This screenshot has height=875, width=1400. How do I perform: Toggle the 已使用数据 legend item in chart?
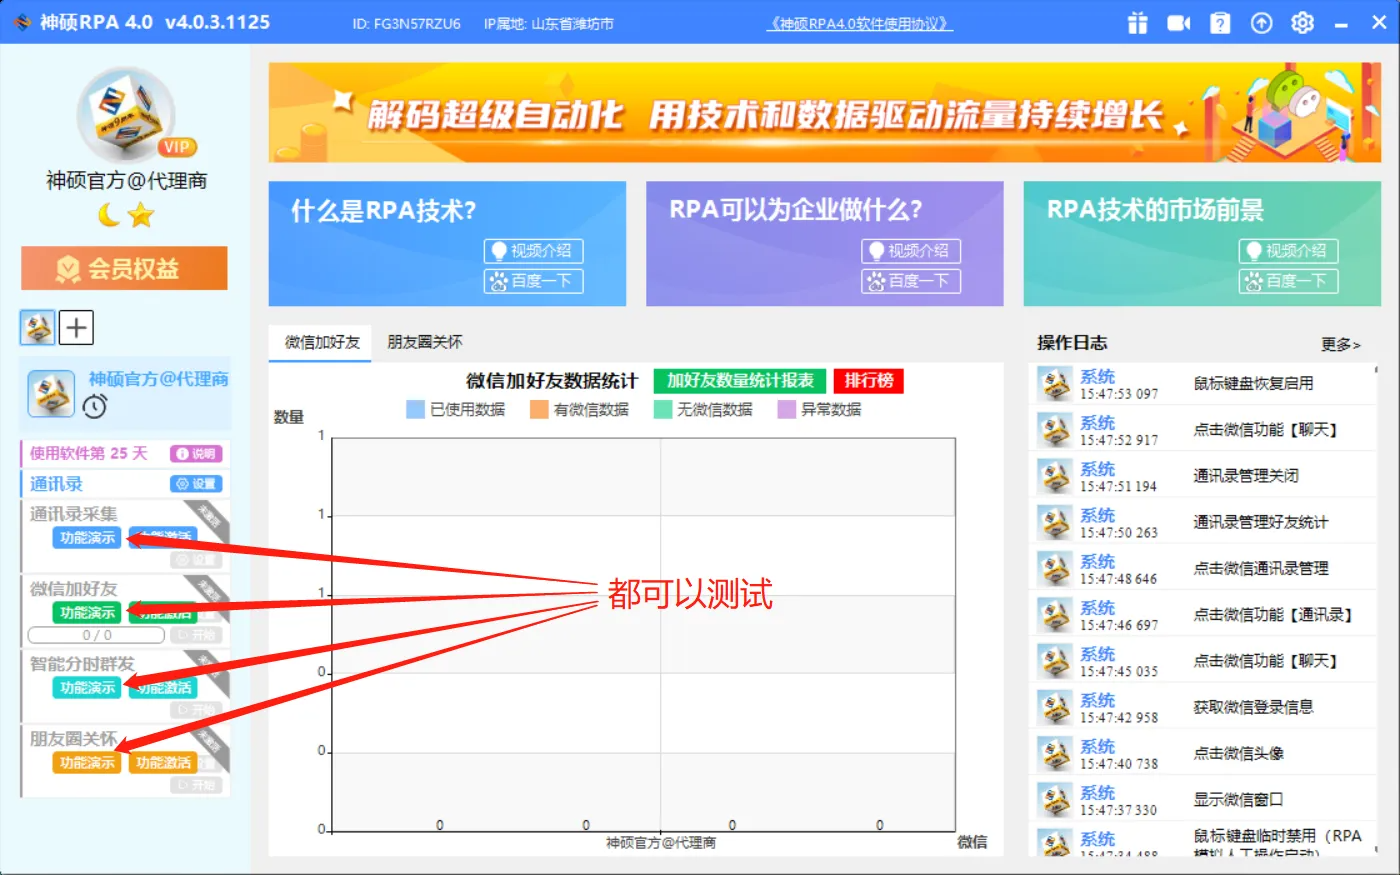[x=456, y=409]
